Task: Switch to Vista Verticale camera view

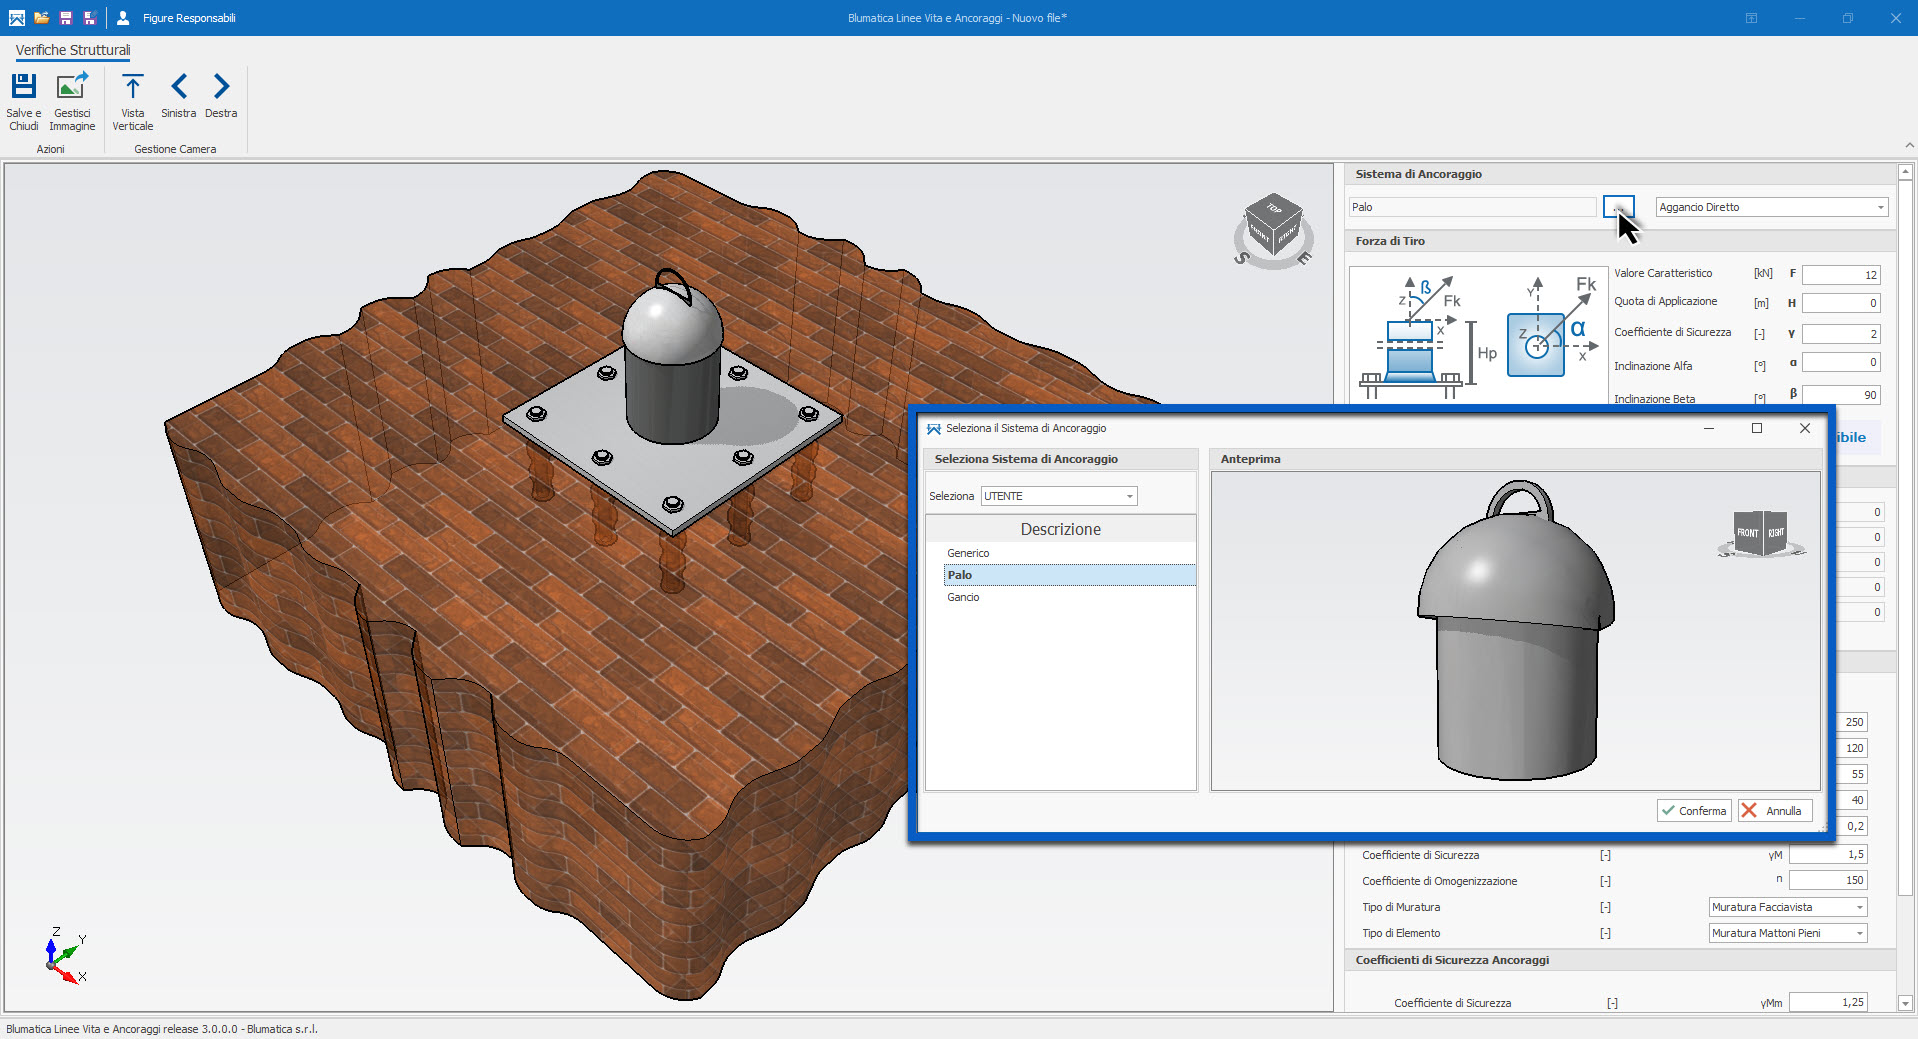Action: pos(132,87)
